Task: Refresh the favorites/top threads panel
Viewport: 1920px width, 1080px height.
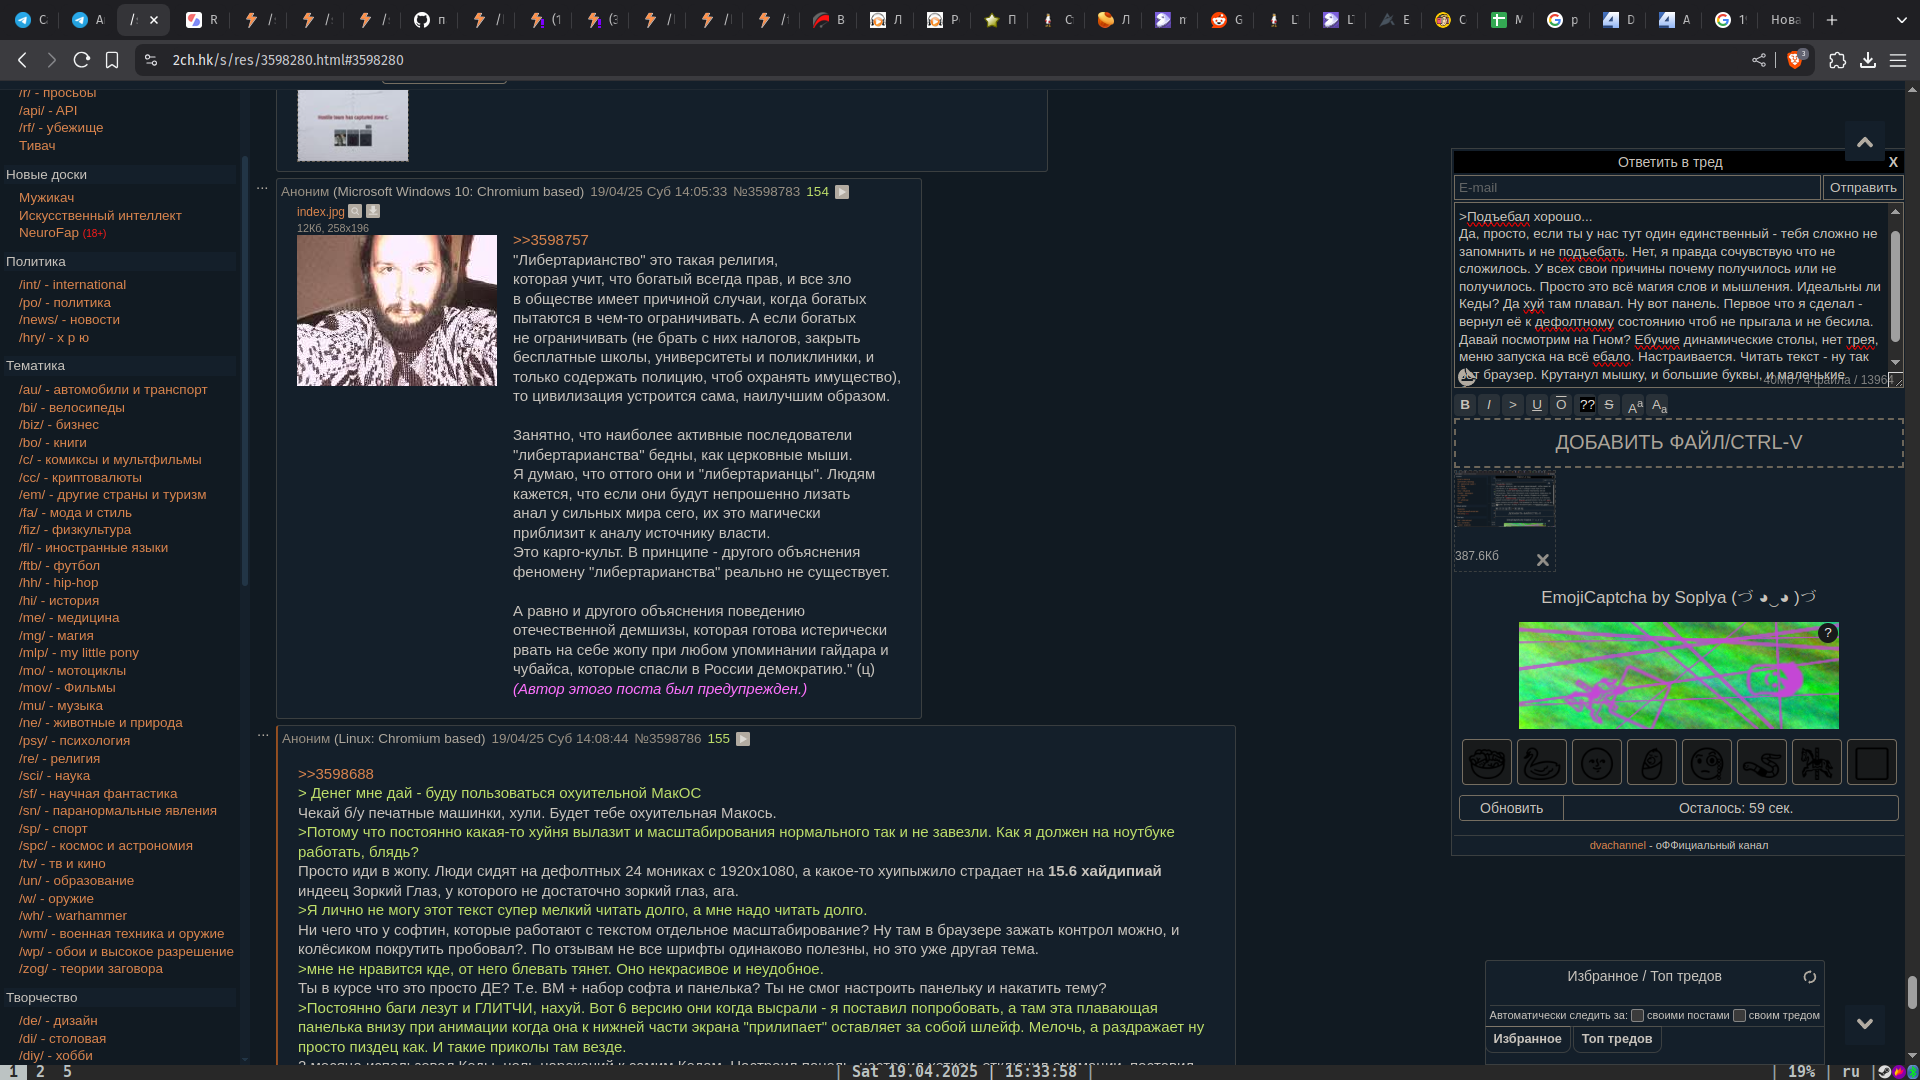Action: pos(1809,977)
